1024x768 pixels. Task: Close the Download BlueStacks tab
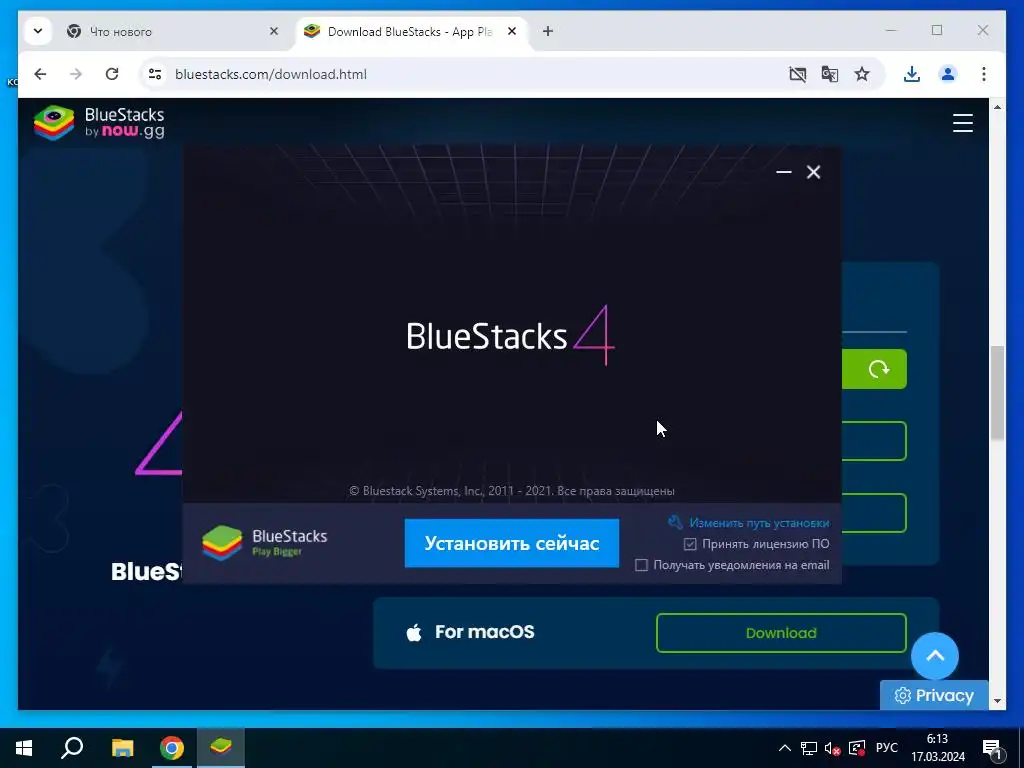(x=512, y=31)
